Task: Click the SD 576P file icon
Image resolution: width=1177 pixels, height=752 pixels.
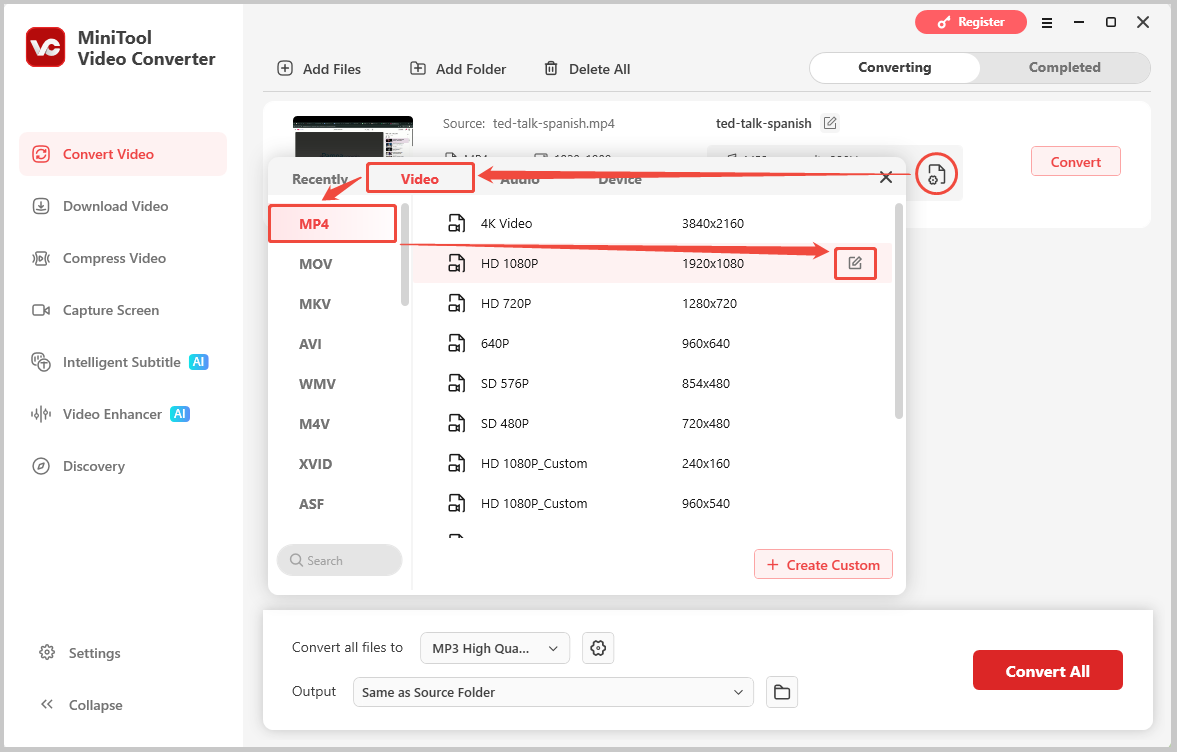Action: pos(456,384)
